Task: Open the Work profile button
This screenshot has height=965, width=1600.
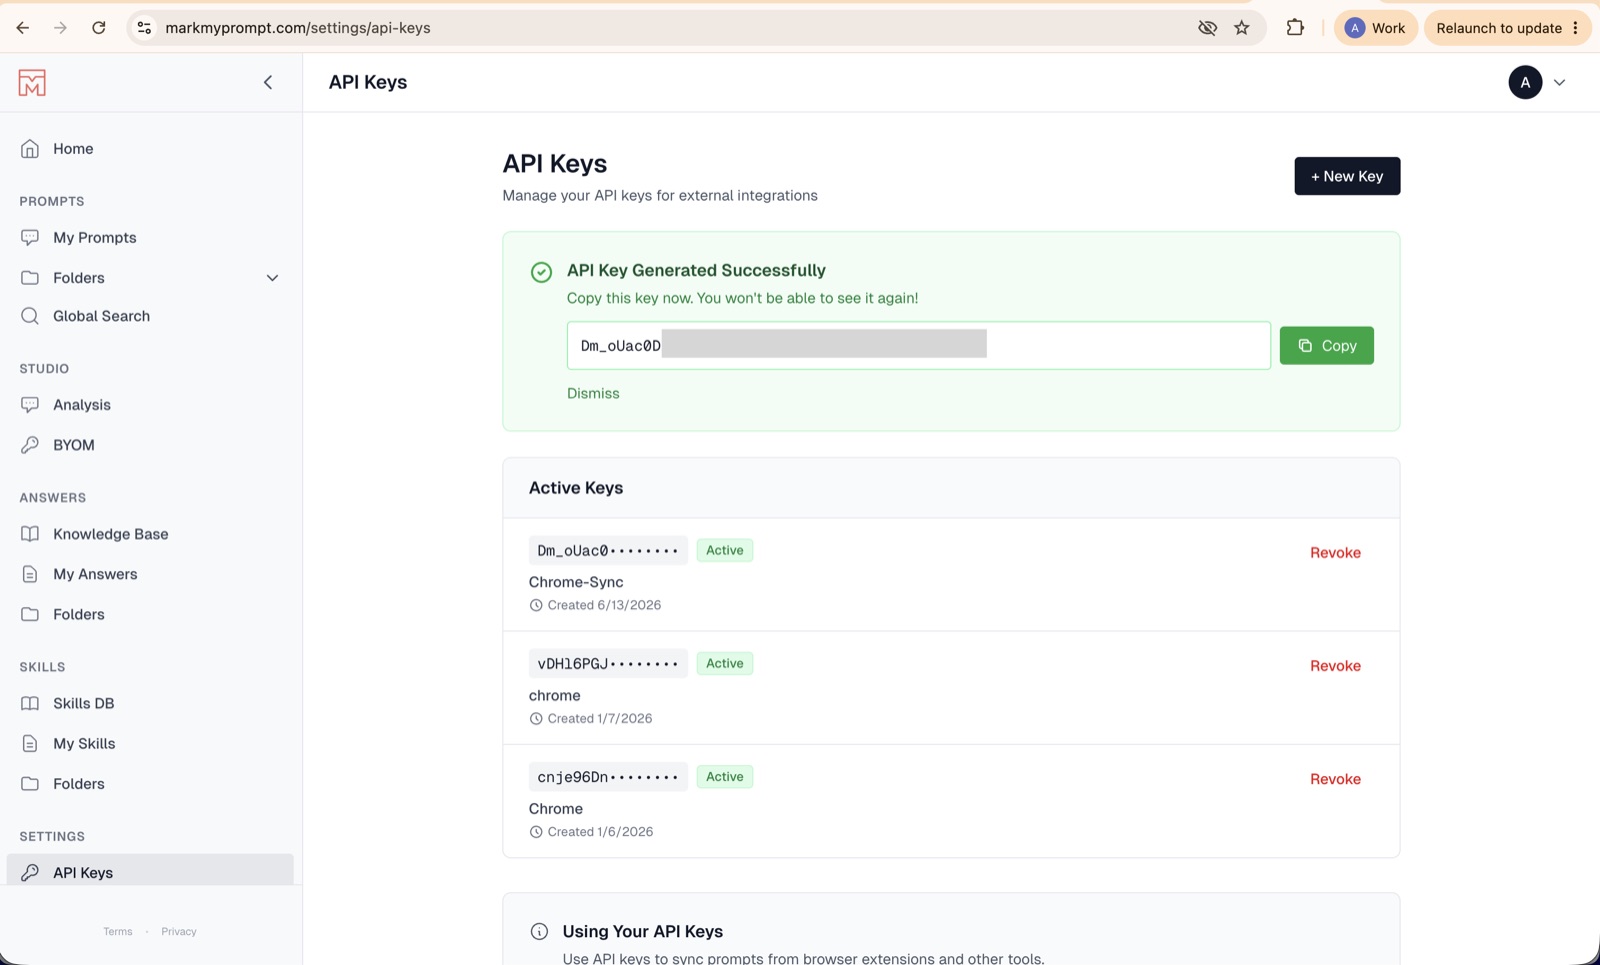Action: pos(1375,28)
